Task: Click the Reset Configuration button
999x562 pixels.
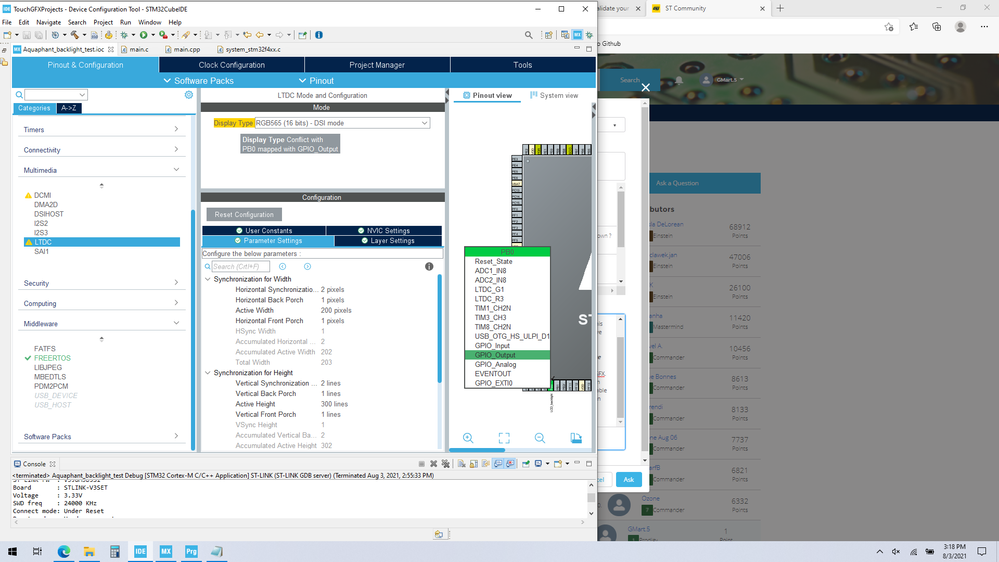Action: pyautogui.click(x=244, y=215)
